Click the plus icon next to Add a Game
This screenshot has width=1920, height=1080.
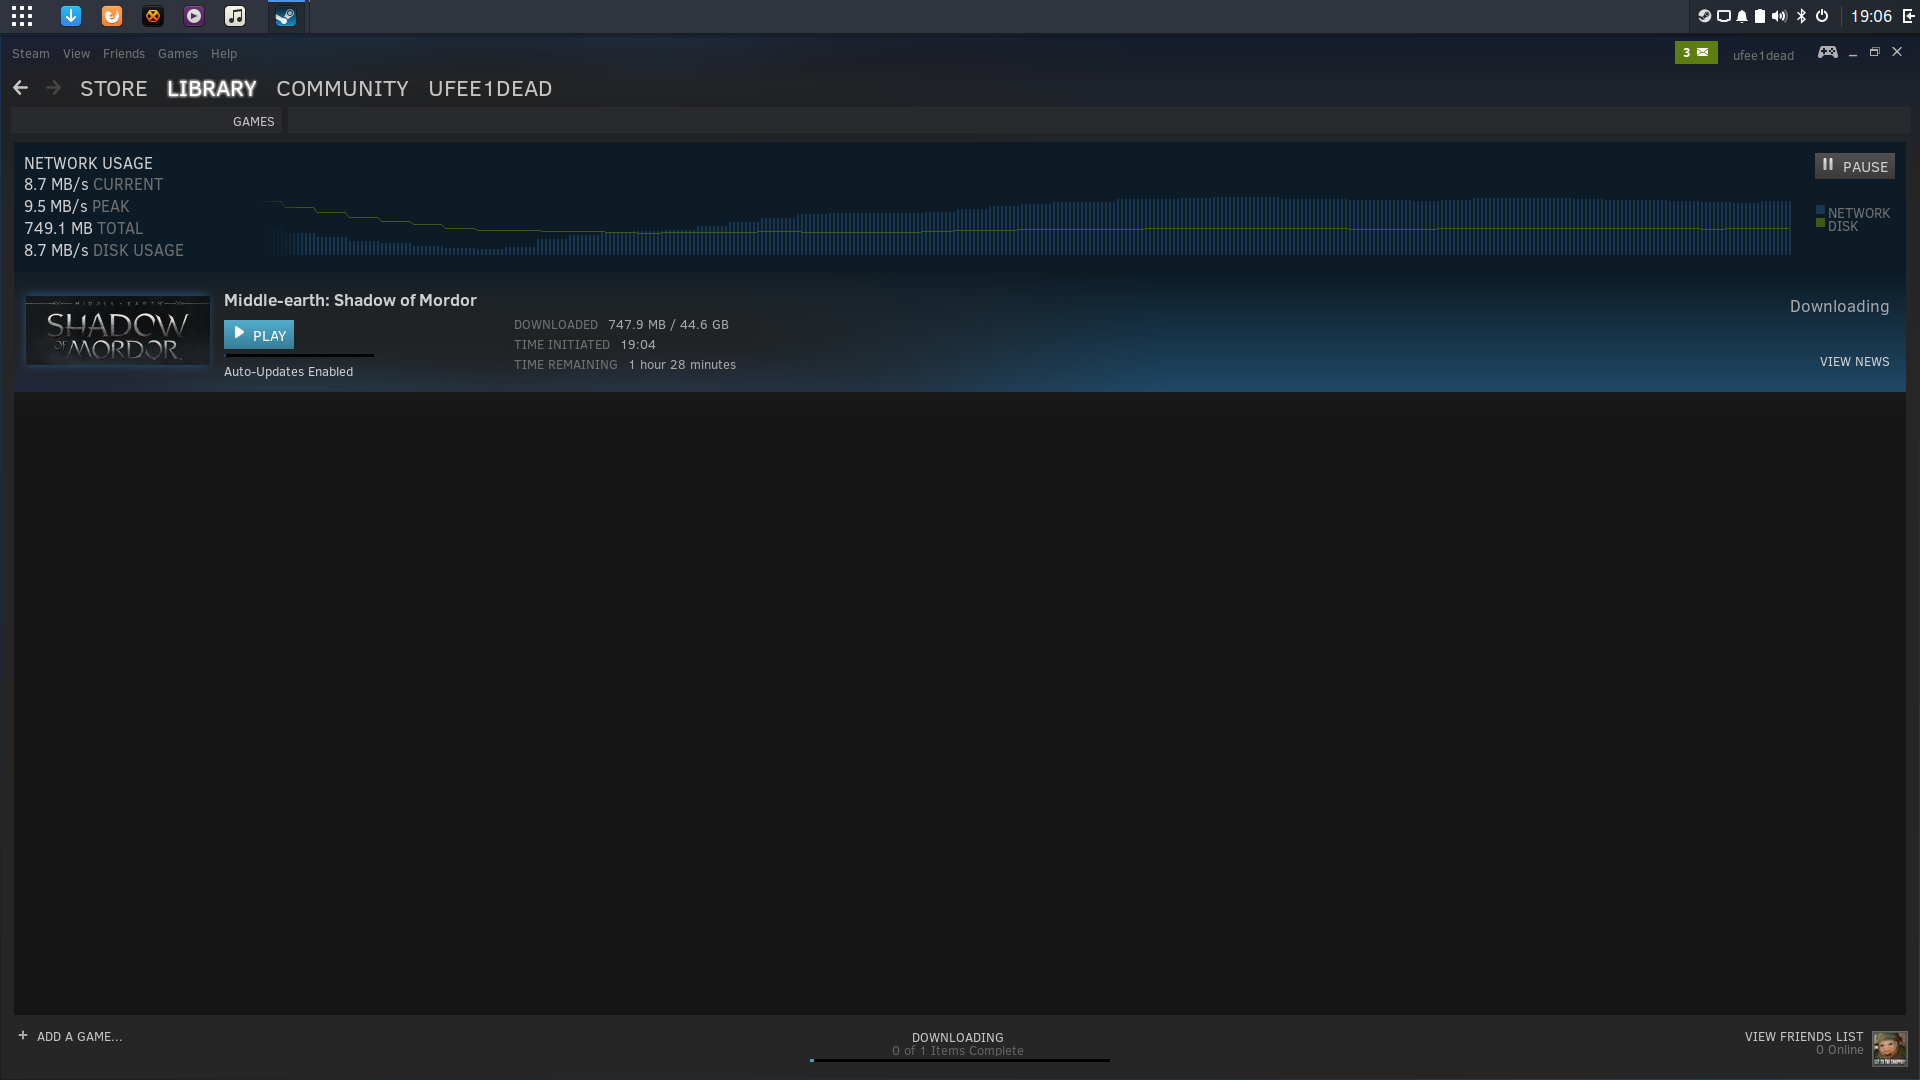click(23, 1035)
